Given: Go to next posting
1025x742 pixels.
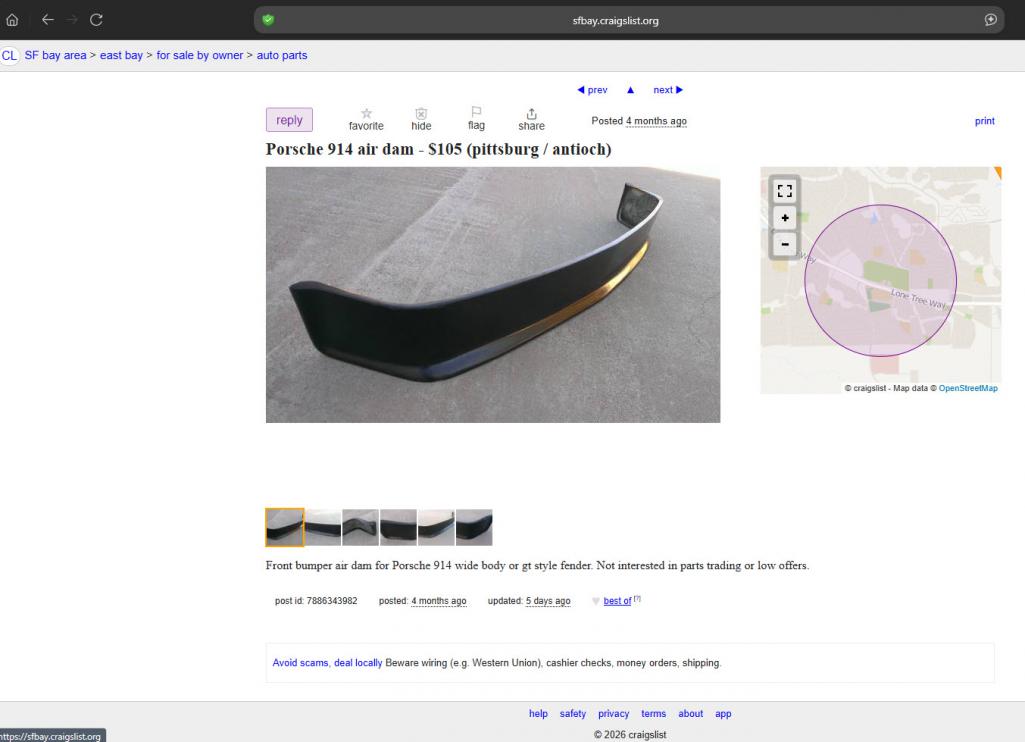Looking at the screenshot, I should click(667, 90).
